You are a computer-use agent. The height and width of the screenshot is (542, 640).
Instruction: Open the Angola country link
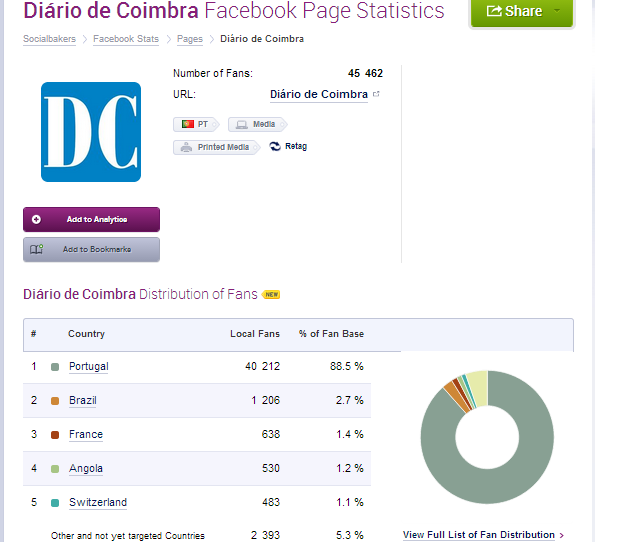tap(86, 469)
